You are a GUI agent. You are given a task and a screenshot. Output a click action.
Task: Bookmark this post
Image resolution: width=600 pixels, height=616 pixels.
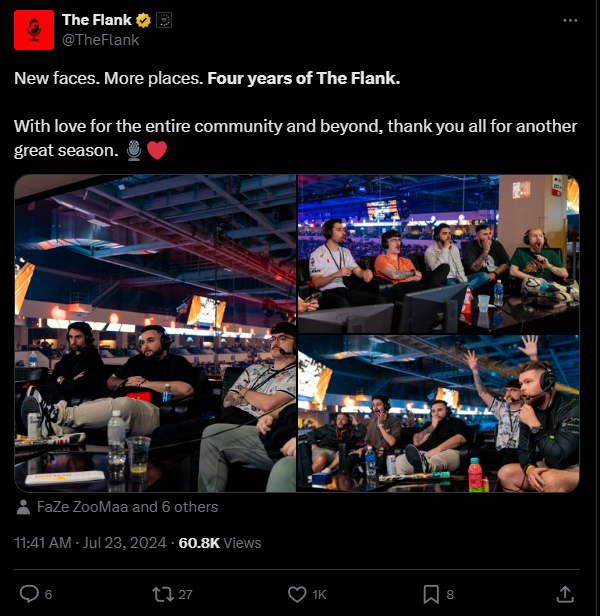[x=431, y=594]
